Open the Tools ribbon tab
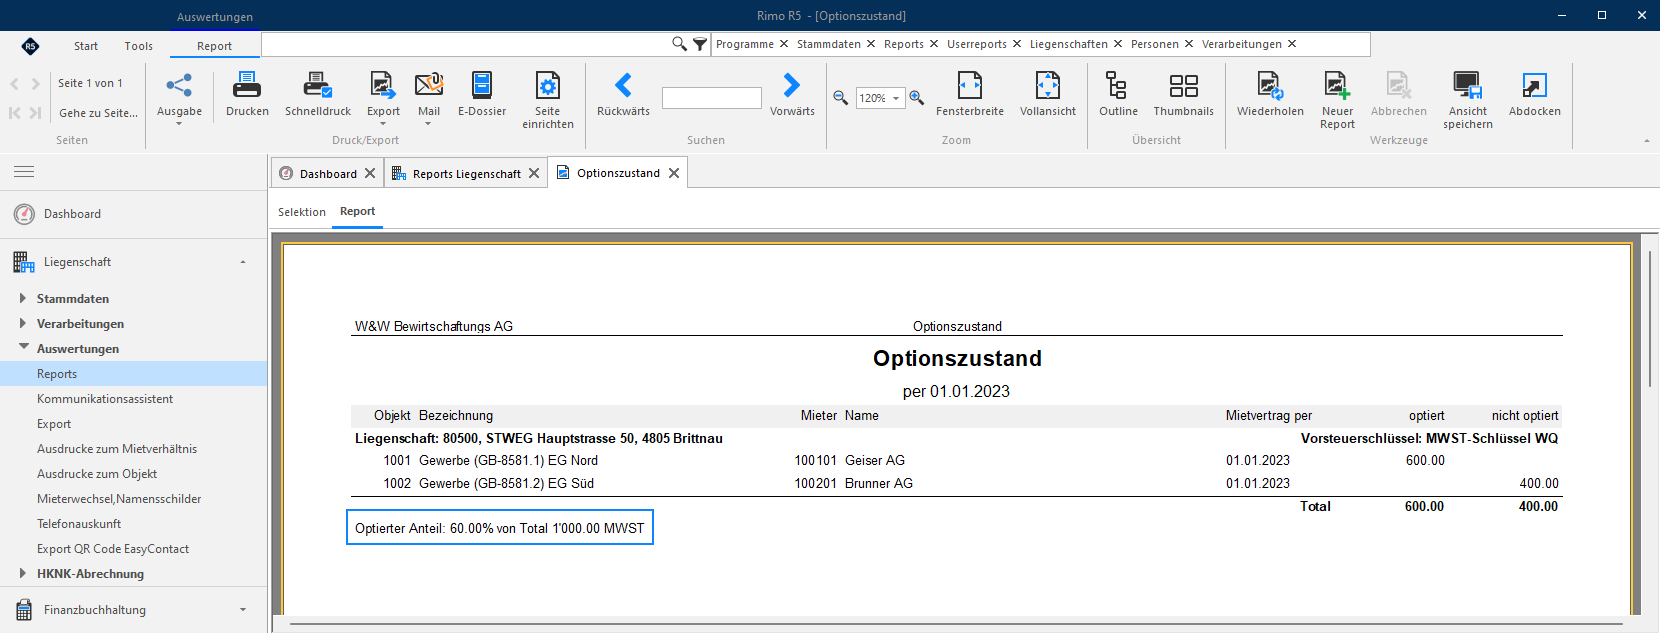The height and width of the screenshot is (633, 1660). pos(139,46)
